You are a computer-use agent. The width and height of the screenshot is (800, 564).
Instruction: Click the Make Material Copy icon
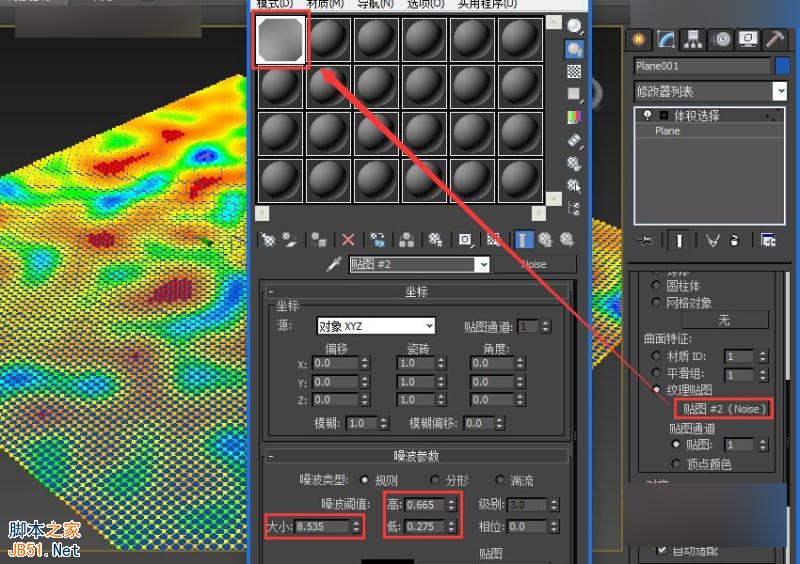378,239
